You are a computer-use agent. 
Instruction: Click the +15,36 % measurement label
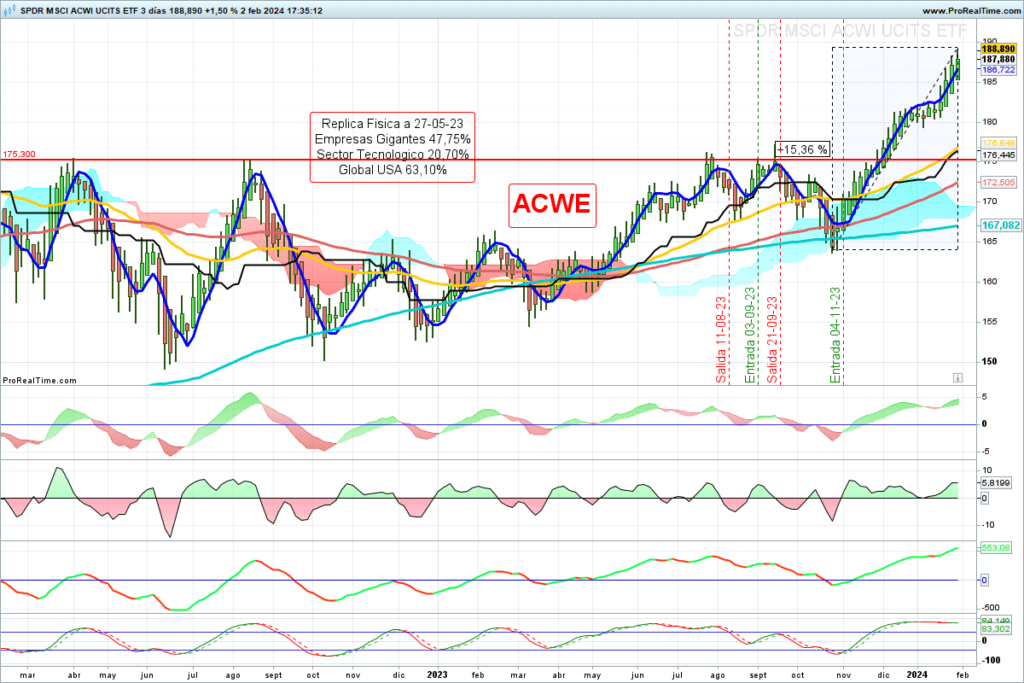point(802,150)
